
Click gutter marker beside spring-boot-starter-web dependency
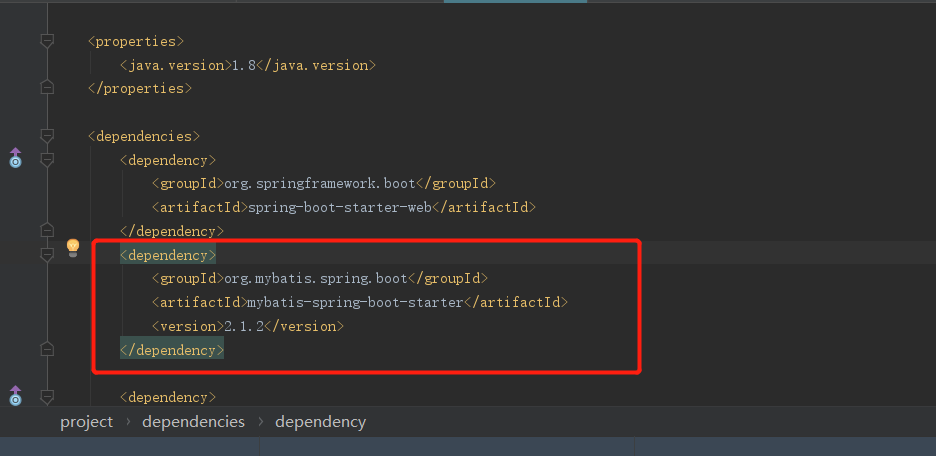coord(16,158)
